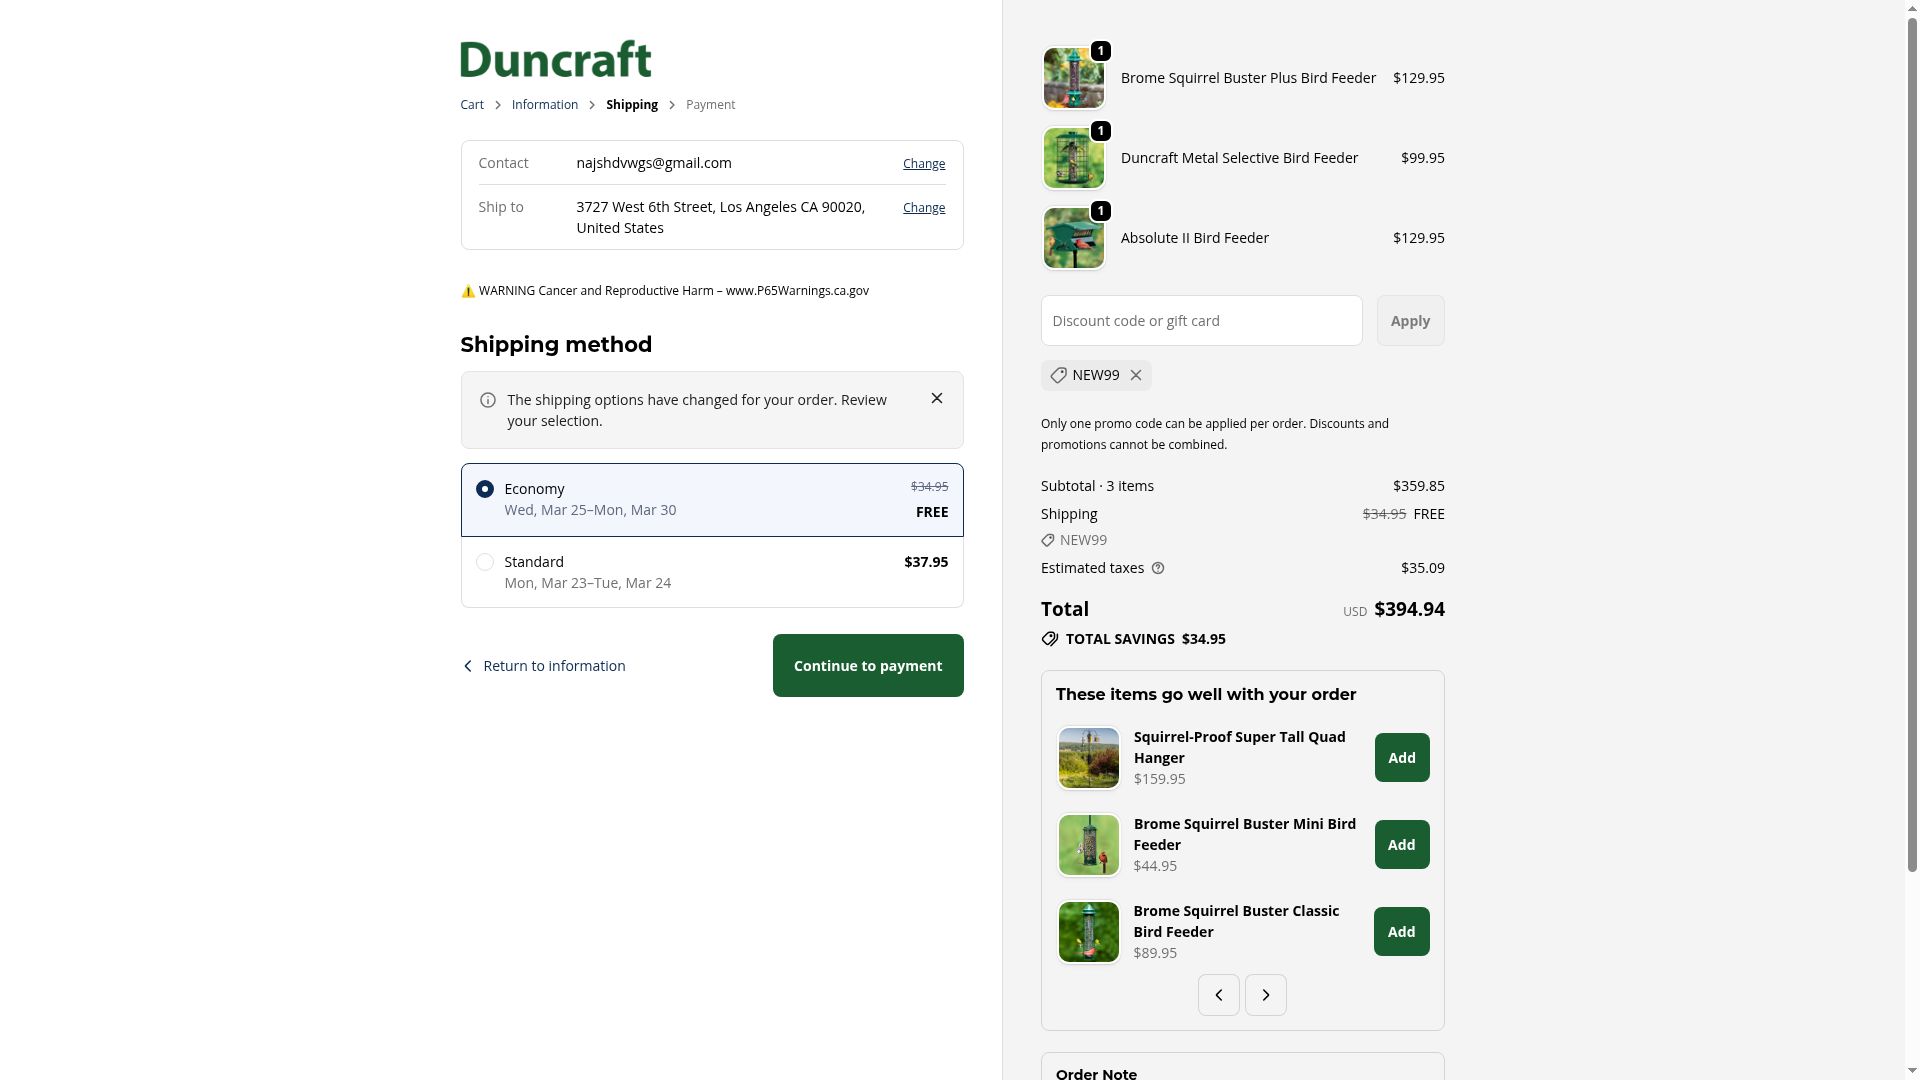This screenshot has width=1920, height=1080.
Task: Click the Total Savings tag icon
Action: click(1050, 639)
